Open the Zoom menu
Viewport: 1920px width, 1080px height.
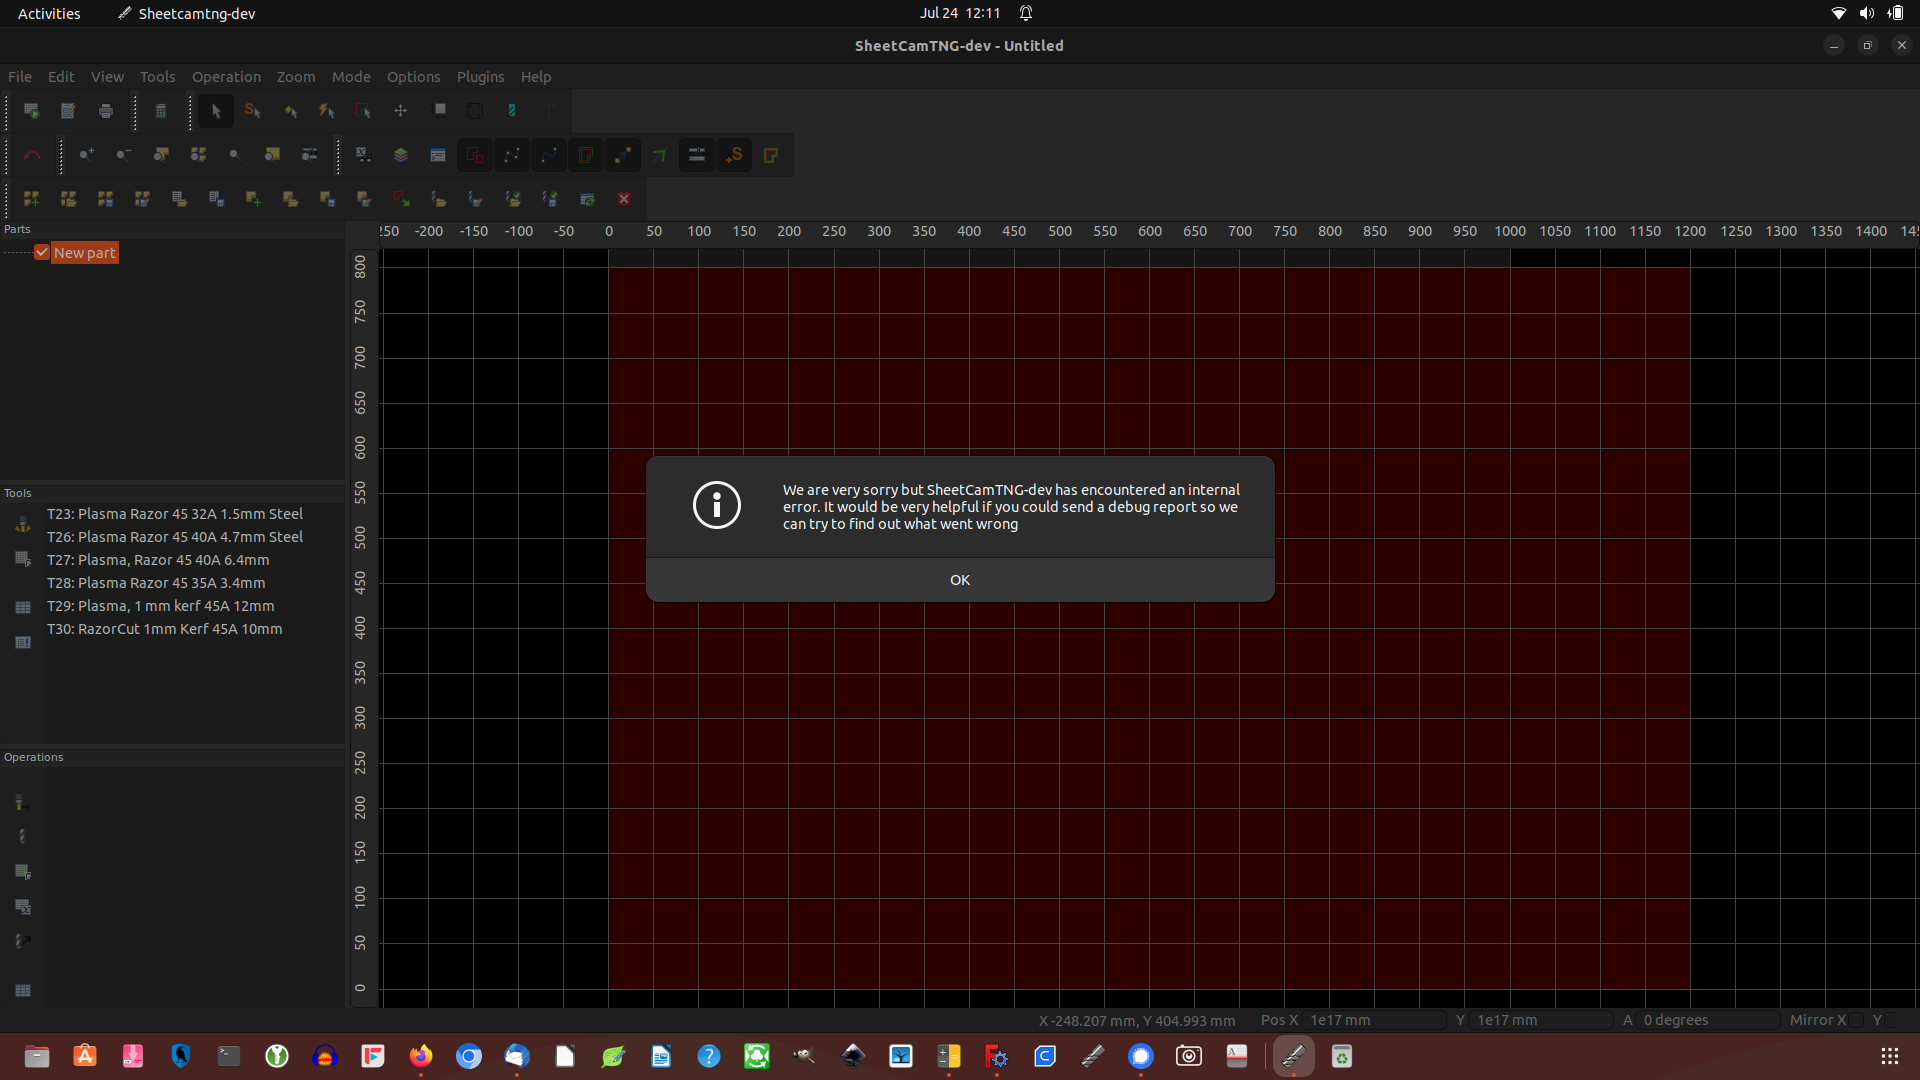296,77
